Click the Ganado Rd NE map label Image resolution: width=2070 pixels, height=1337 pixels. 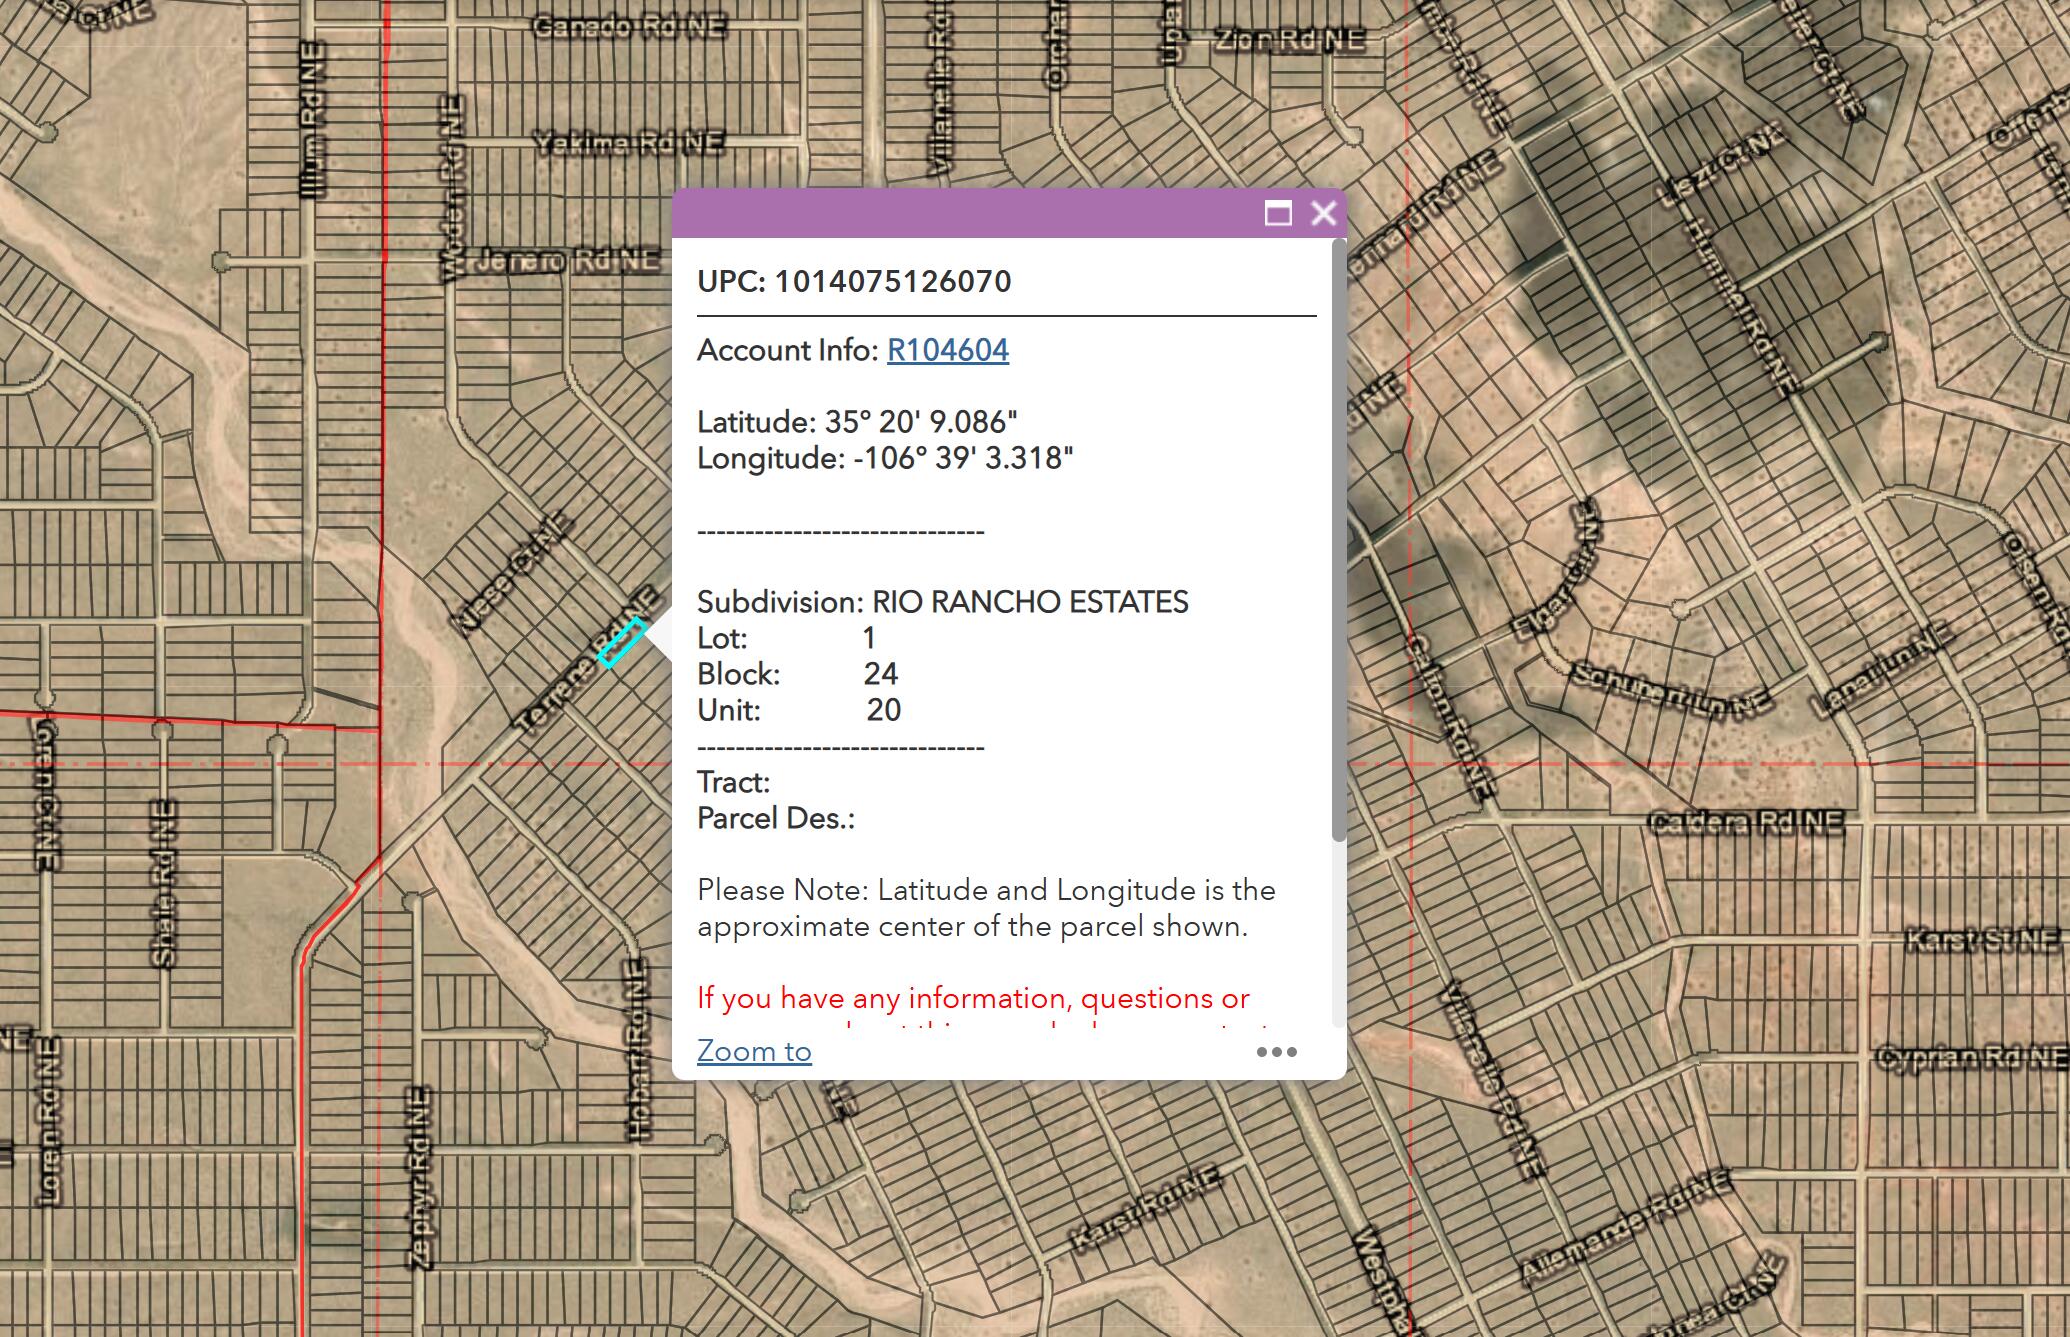tap(629, 27)
